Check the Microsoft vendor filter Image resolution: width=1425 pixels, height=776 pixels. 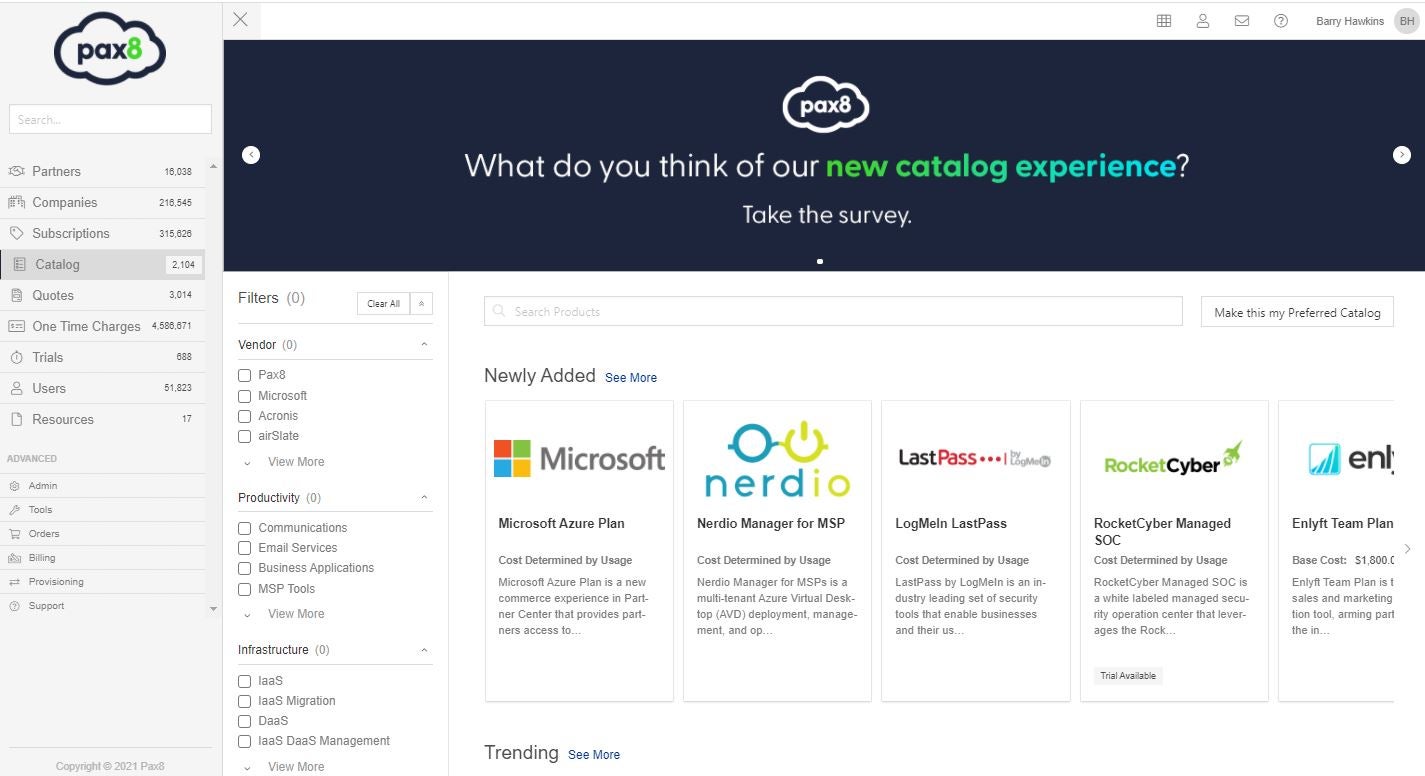click(244, 396)
